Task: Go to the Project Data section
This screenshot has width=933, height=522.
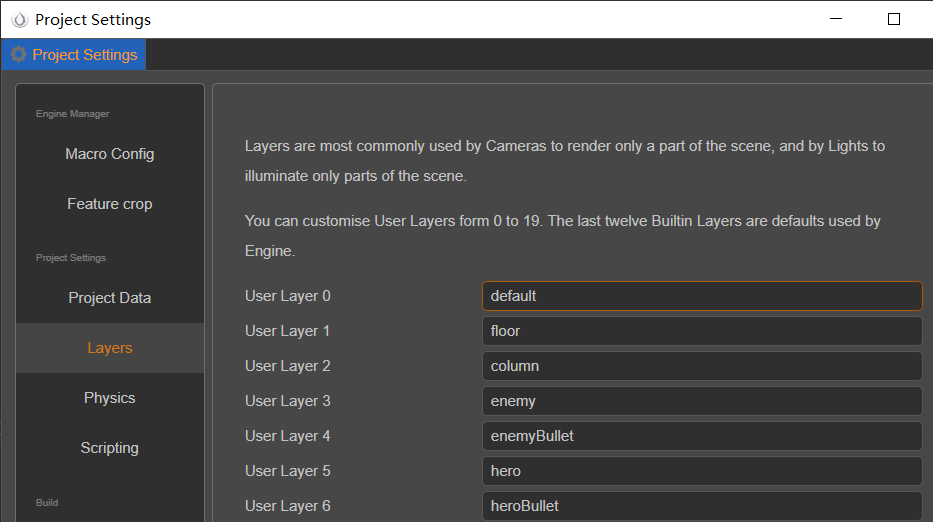Action: point(110,298)
